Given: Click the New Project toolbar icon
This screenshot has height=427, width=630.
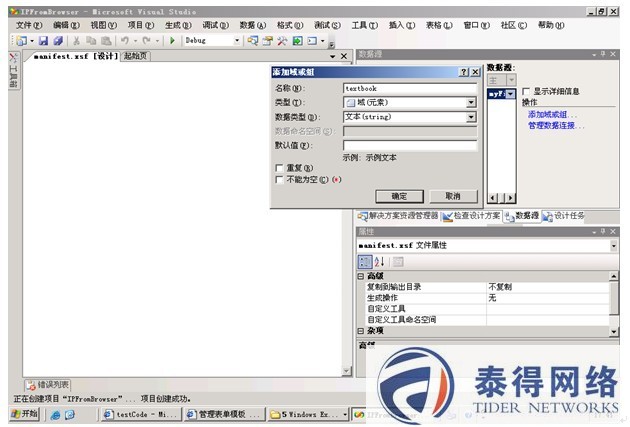Looking at the screenshot, I should click(22, 41).
